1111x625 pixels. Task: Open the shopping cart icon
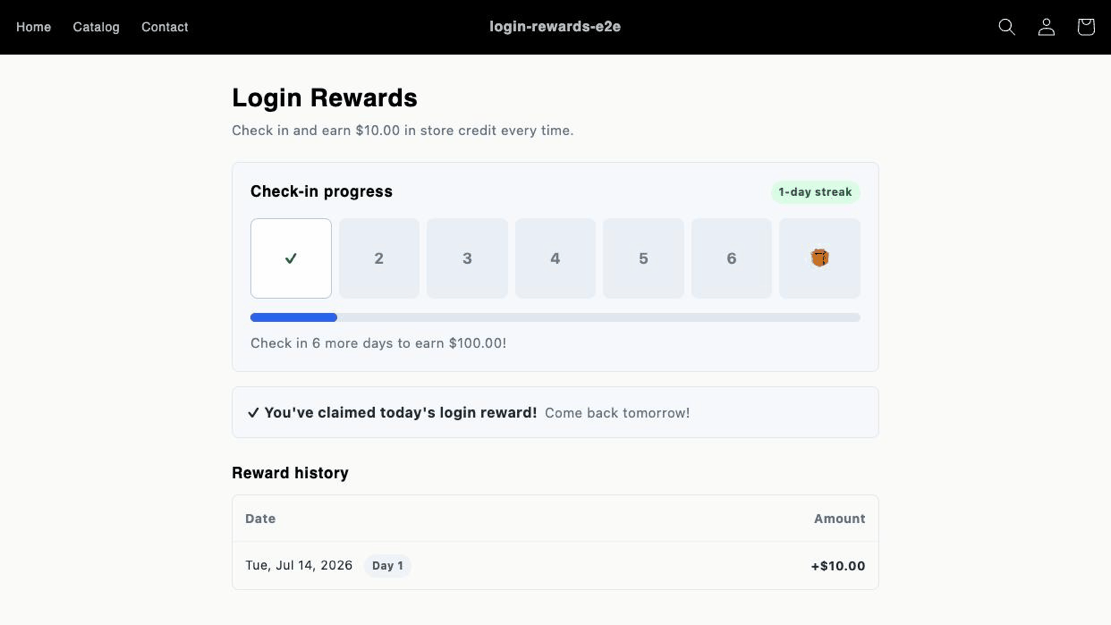1085,27
